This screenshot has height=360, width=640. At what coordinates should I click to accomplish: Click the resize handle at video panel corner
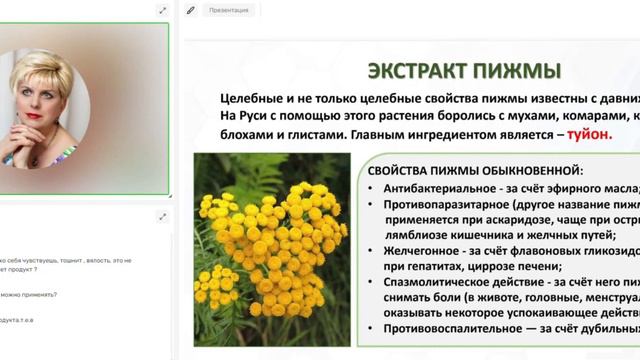coord(170,196)
